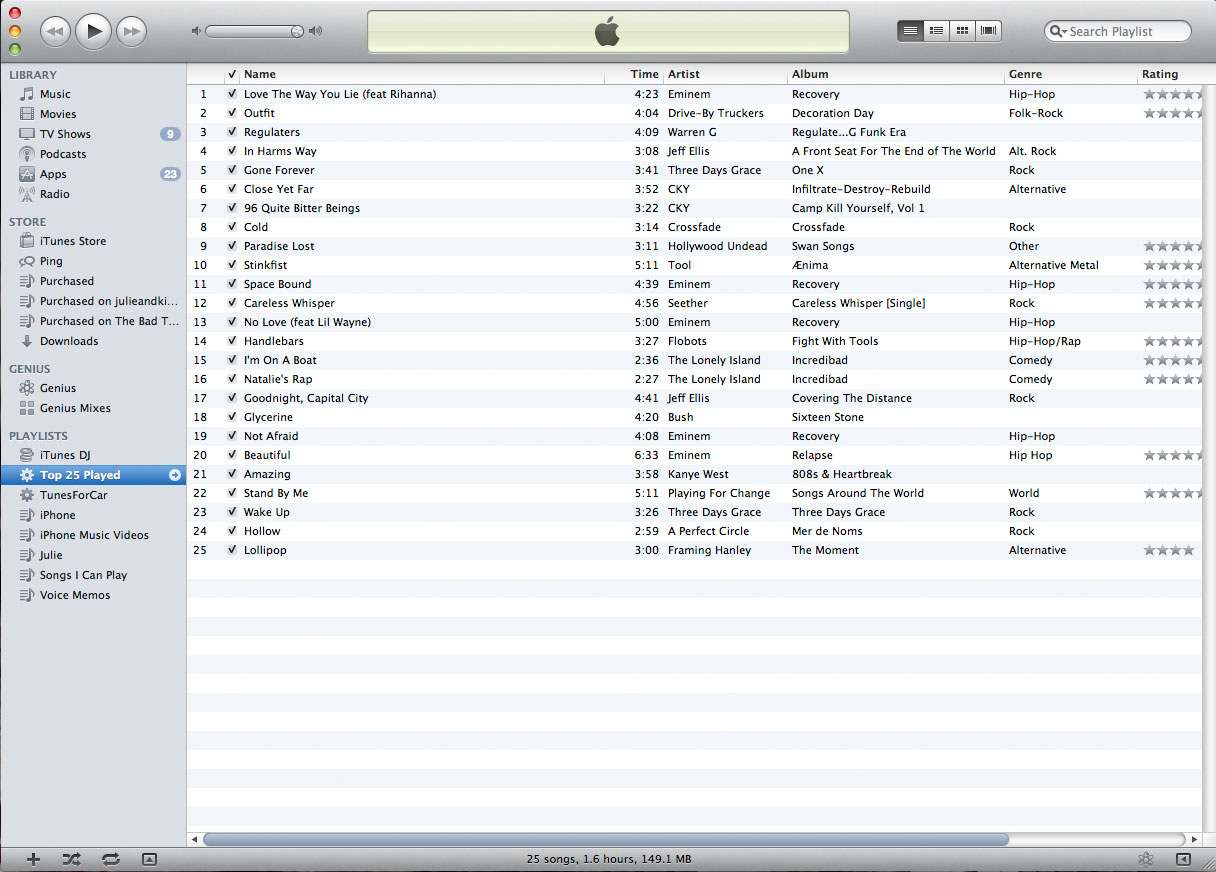The image size is (1216, 872).
Task: Click the scroll left arrow
Action: [195, 839]
